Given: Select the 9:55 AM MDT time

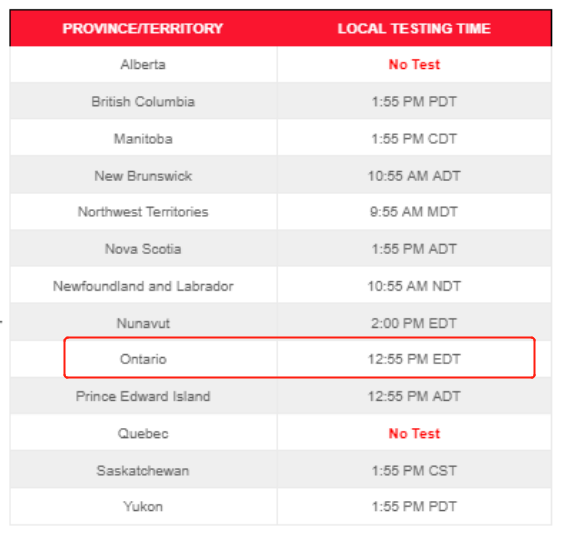Looking at the screenshot, I should click(x=414, y=211).
